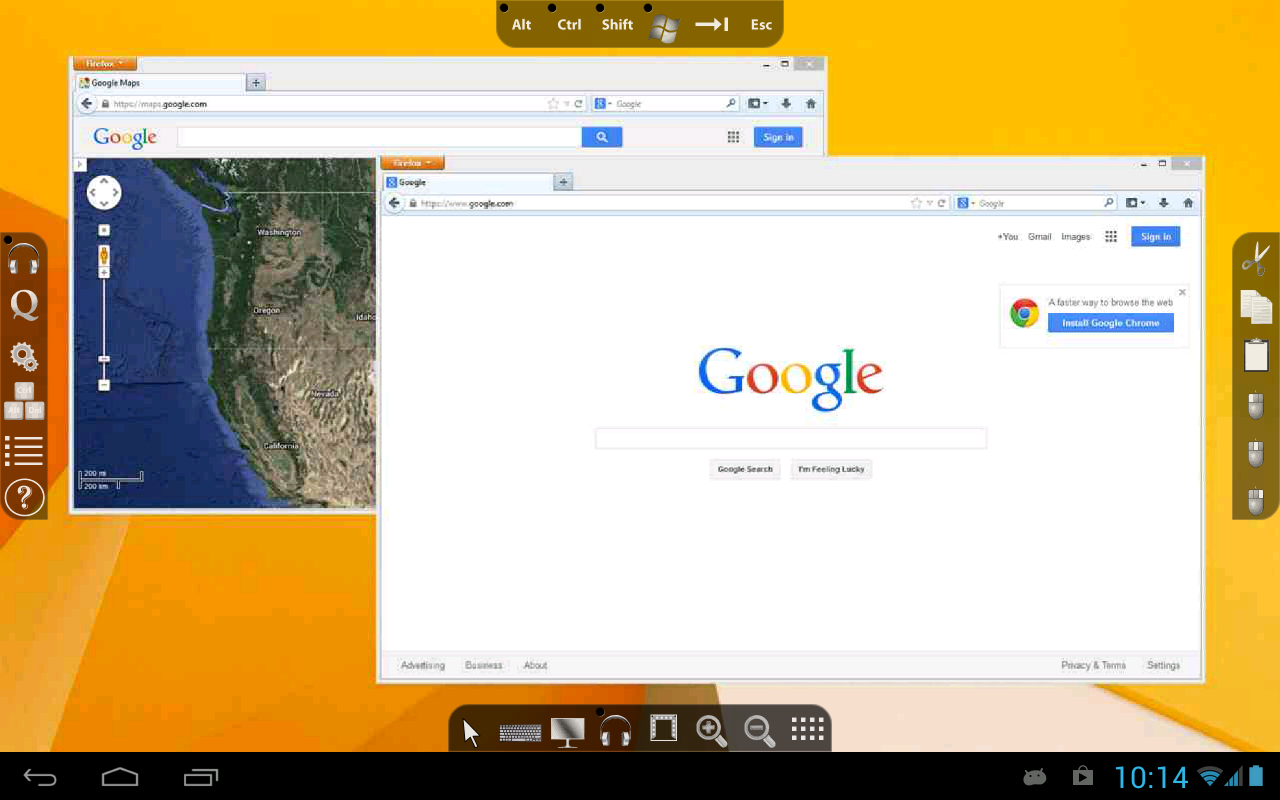Tap the copy documents icon
Screen dimensions: 1280x800
[1256, 307]
